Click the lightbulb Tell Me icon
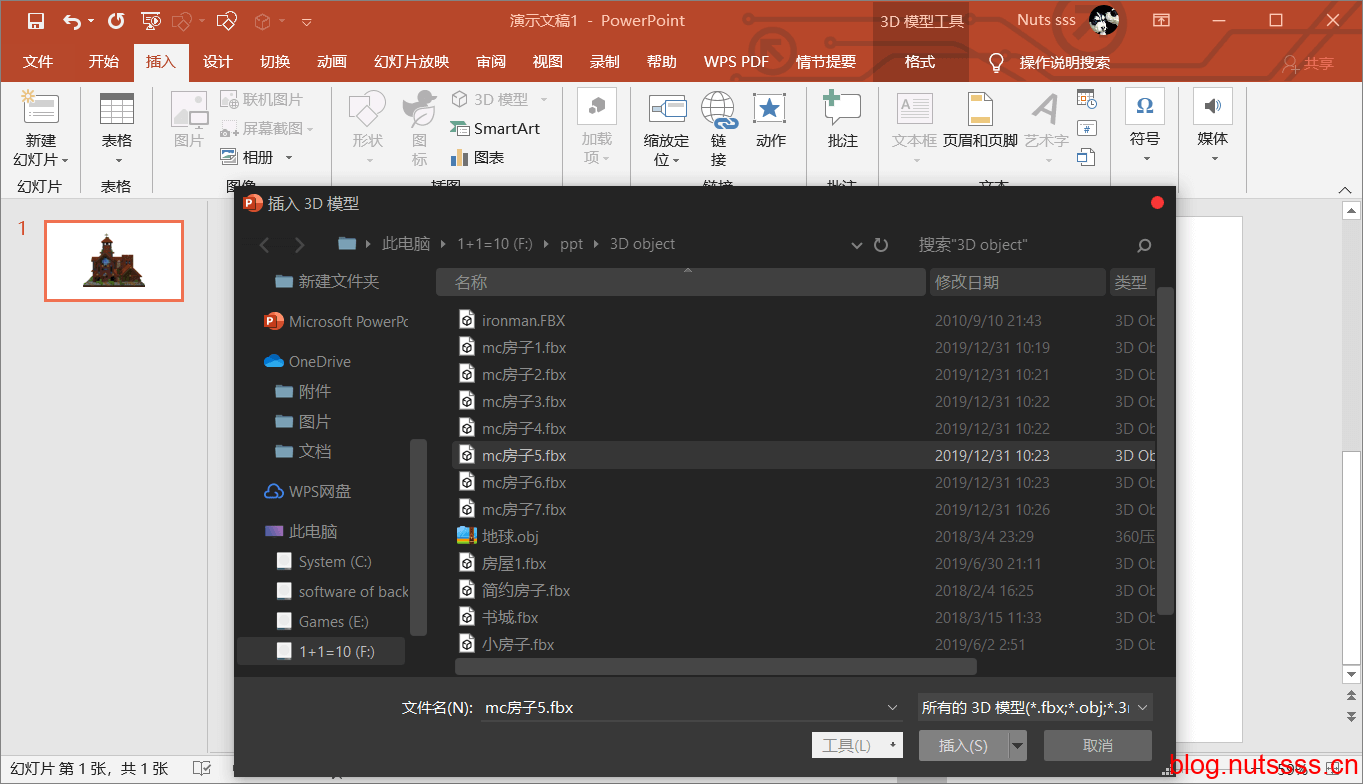The image size is (1363, 784). [996, 63]
